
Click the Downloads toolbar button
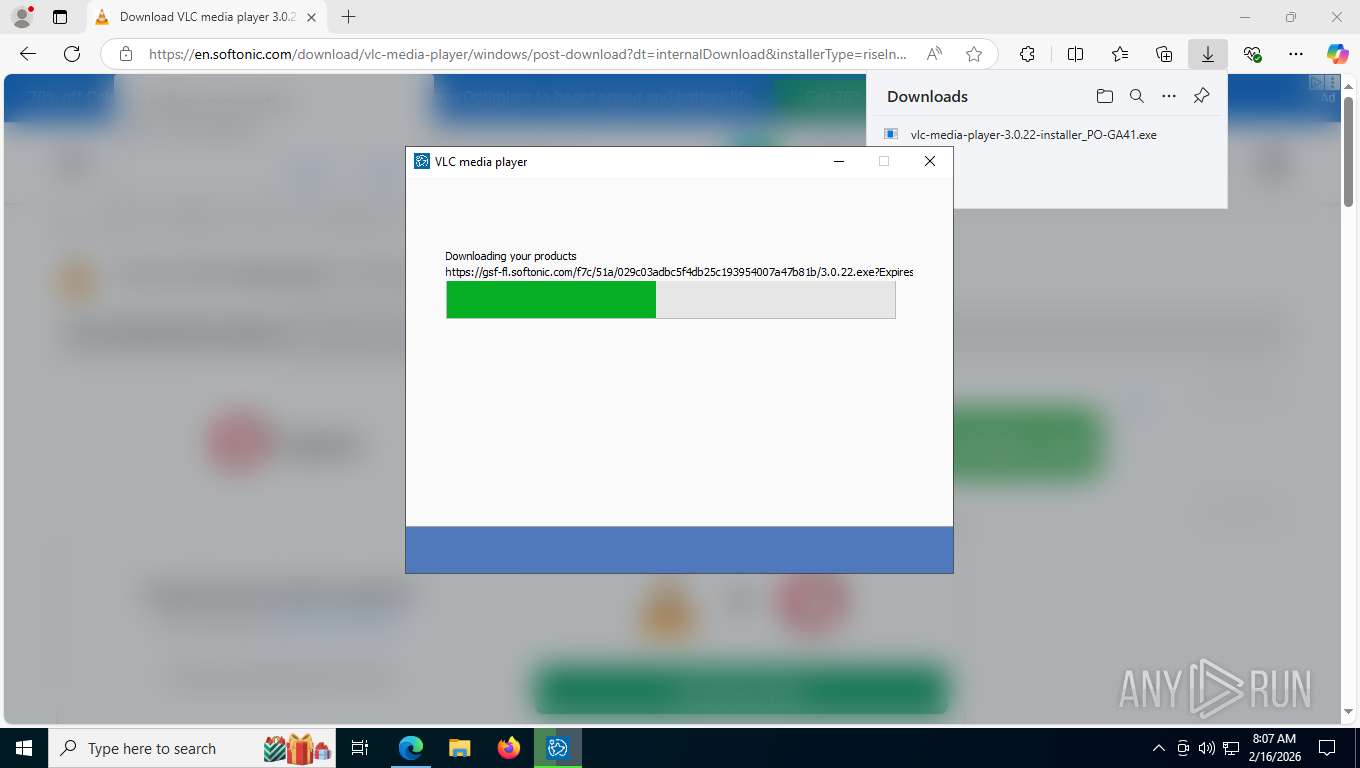(x=1207, y=54)
